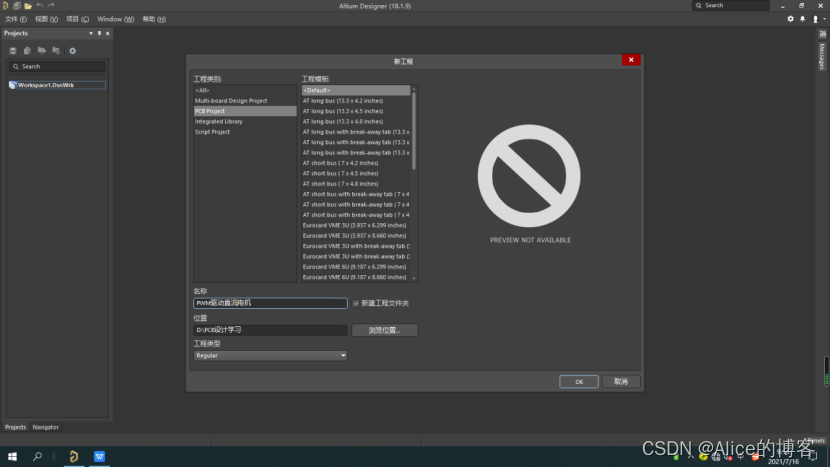
Task: Select Script Project category
Action: tap(245, 132)
